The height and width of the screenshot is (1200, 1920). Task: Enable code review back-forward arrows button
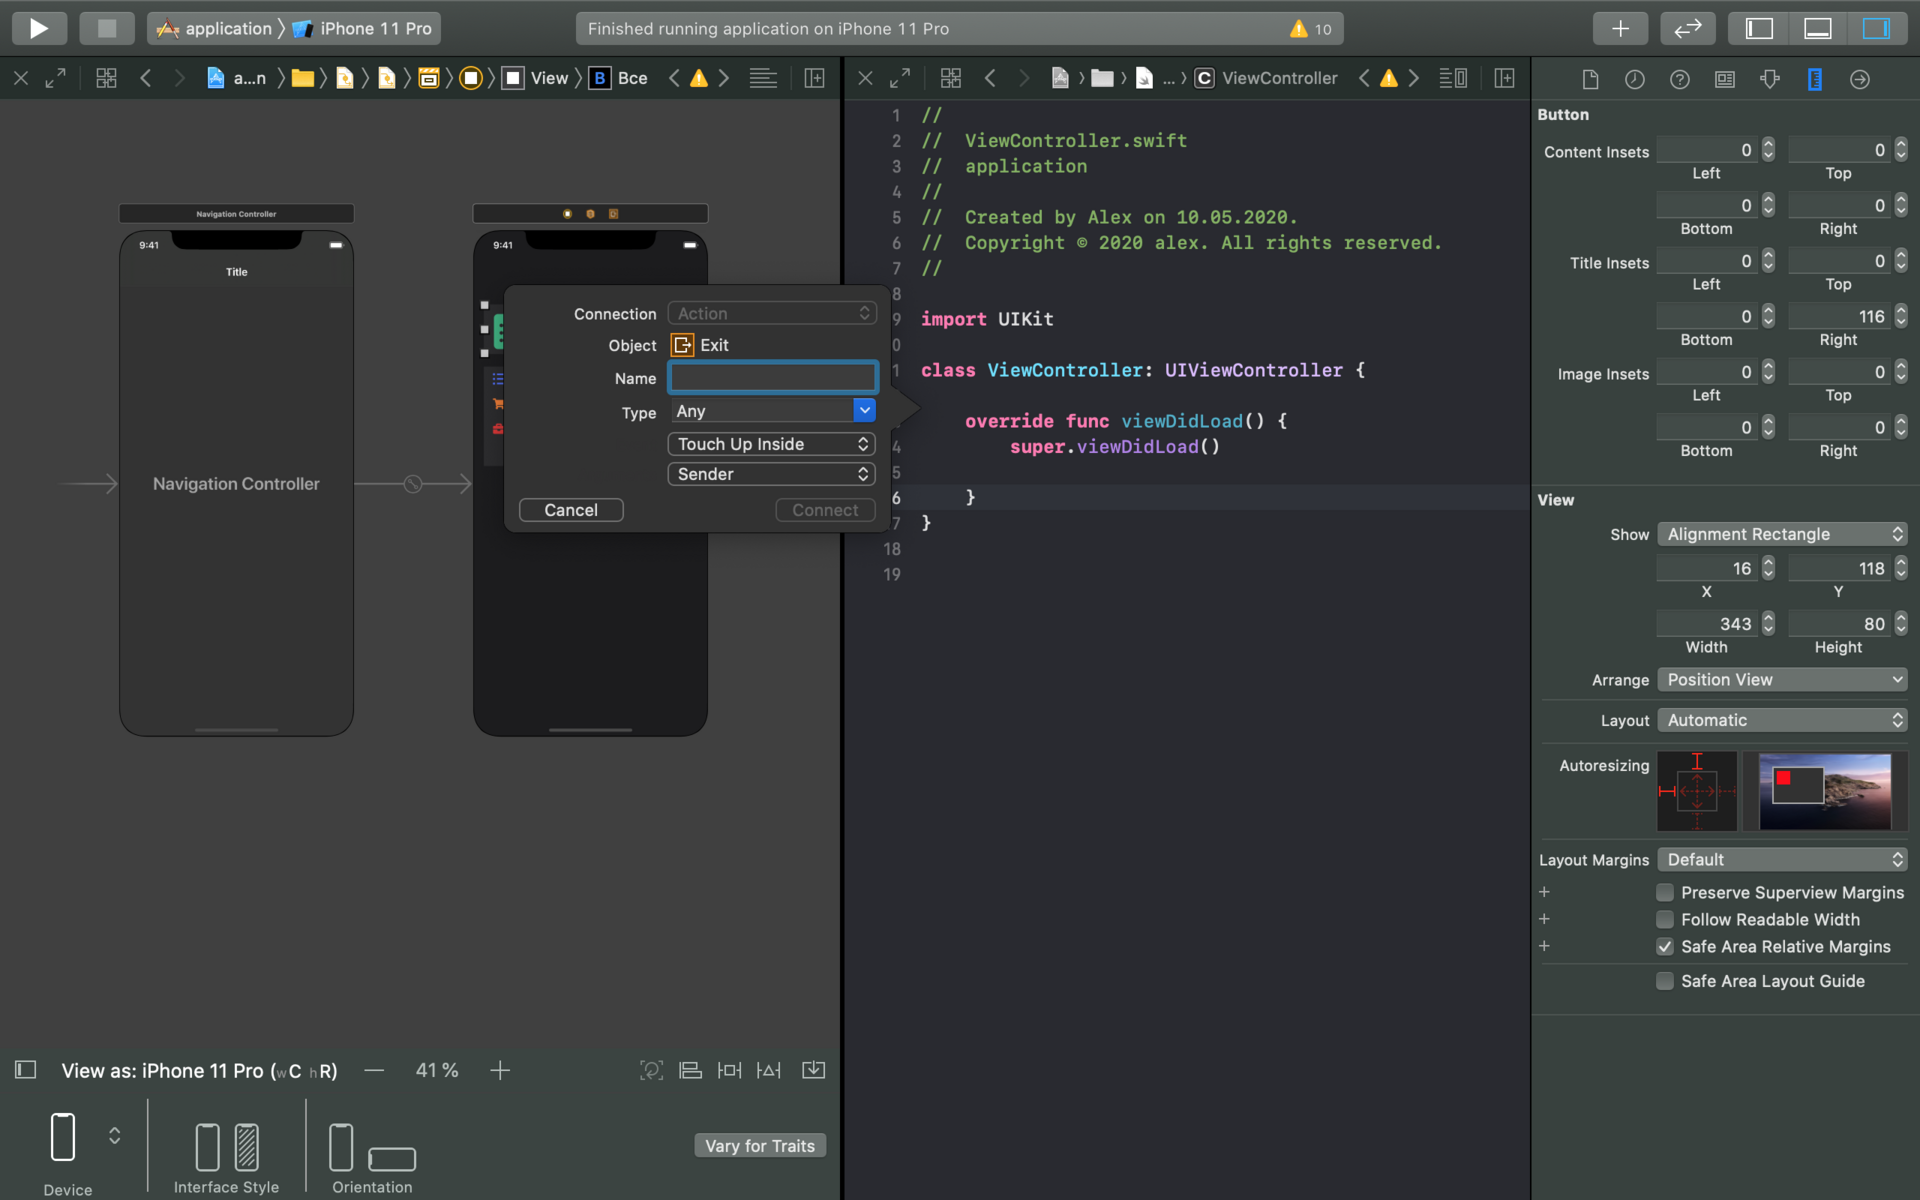pyautogui.click(x=1688, y=28)
